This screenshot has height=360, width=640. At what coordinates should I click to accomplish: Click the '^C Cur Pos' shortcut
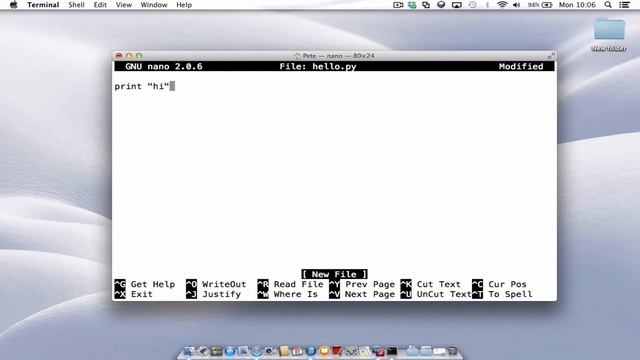[499, 284]
